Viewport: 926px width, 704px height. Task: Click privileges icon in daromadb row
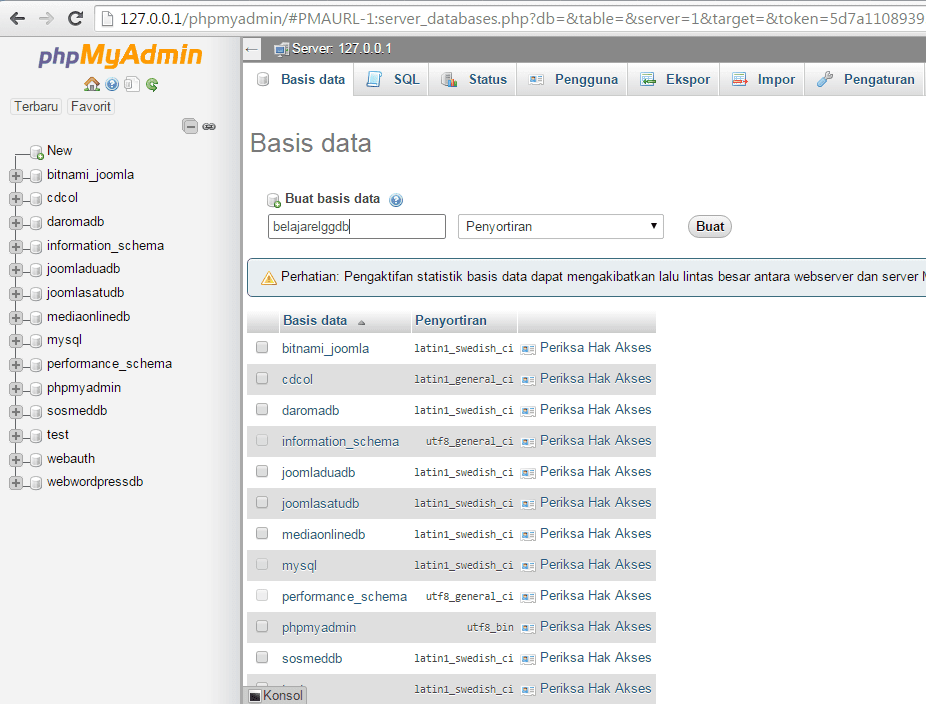tap(528, 411)
